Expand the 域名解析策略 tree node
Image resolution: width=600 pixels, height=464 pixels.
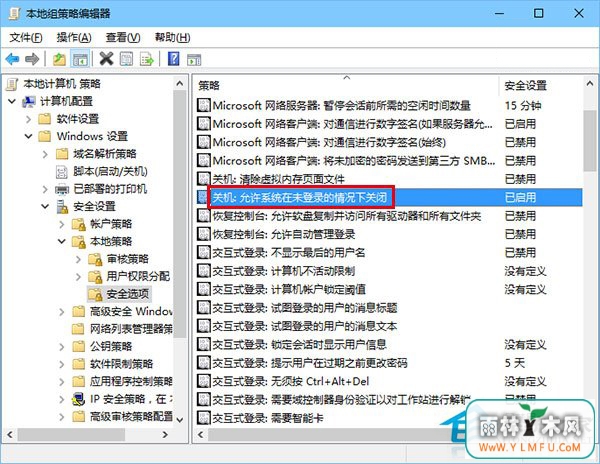tap(45, 154)
